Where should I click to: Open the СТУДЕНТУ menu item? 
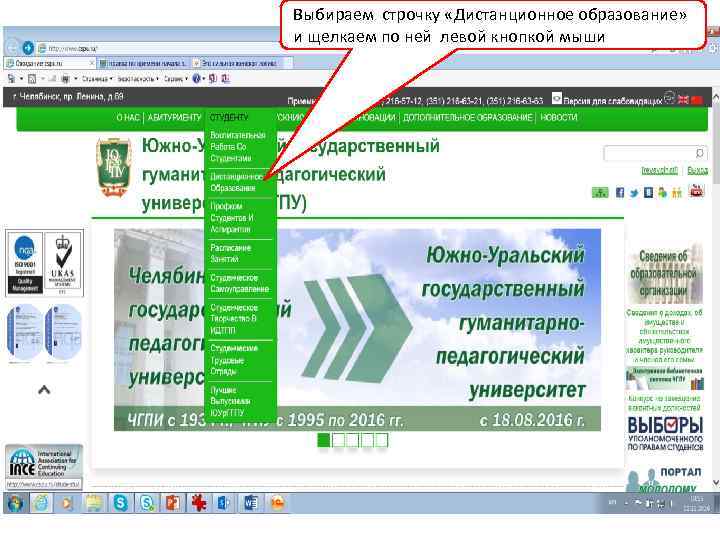coord(229,118)
